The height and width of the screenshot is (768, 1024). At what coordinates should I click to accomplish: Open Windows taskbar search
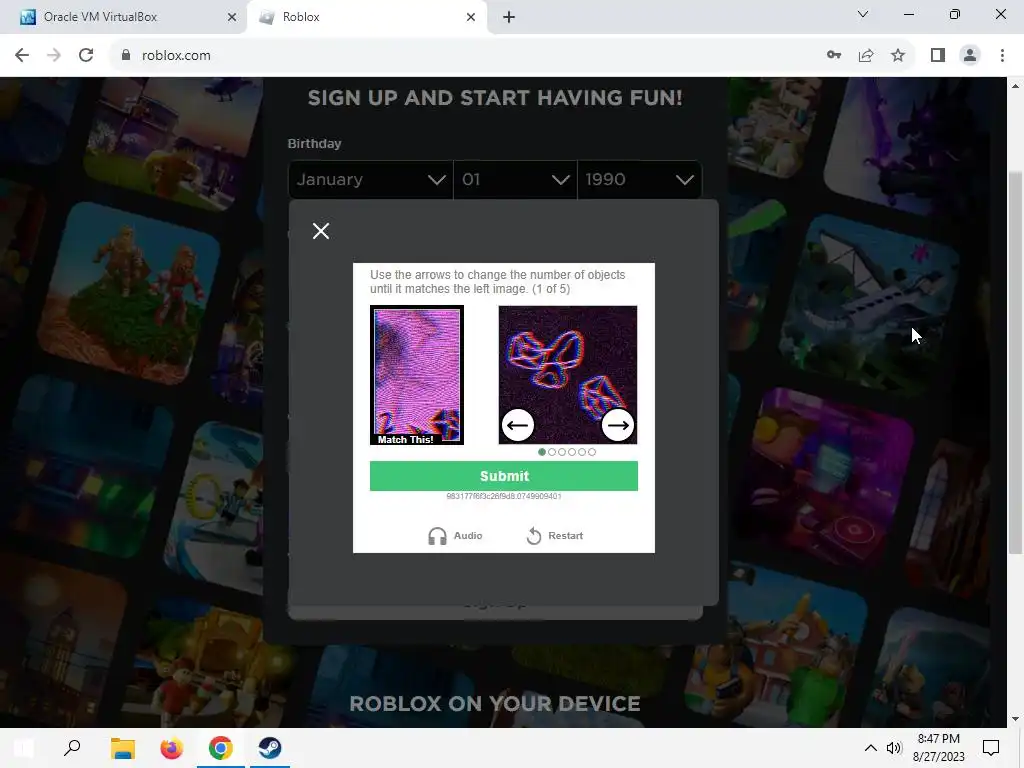[72, 748]
